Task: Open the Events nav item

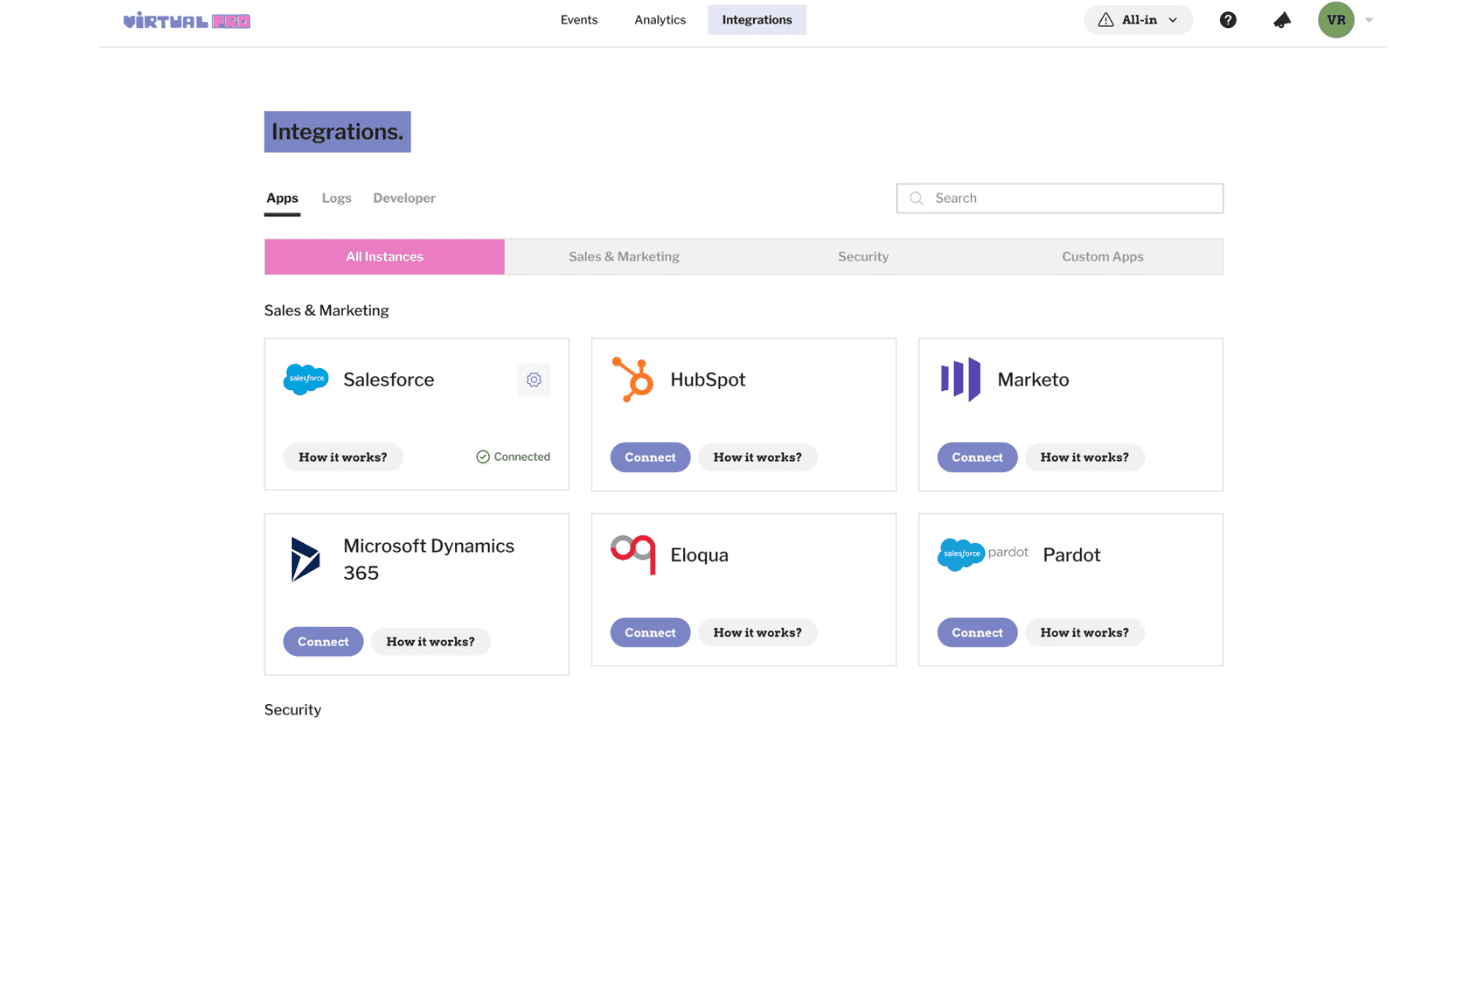Action: coord(579,20)
